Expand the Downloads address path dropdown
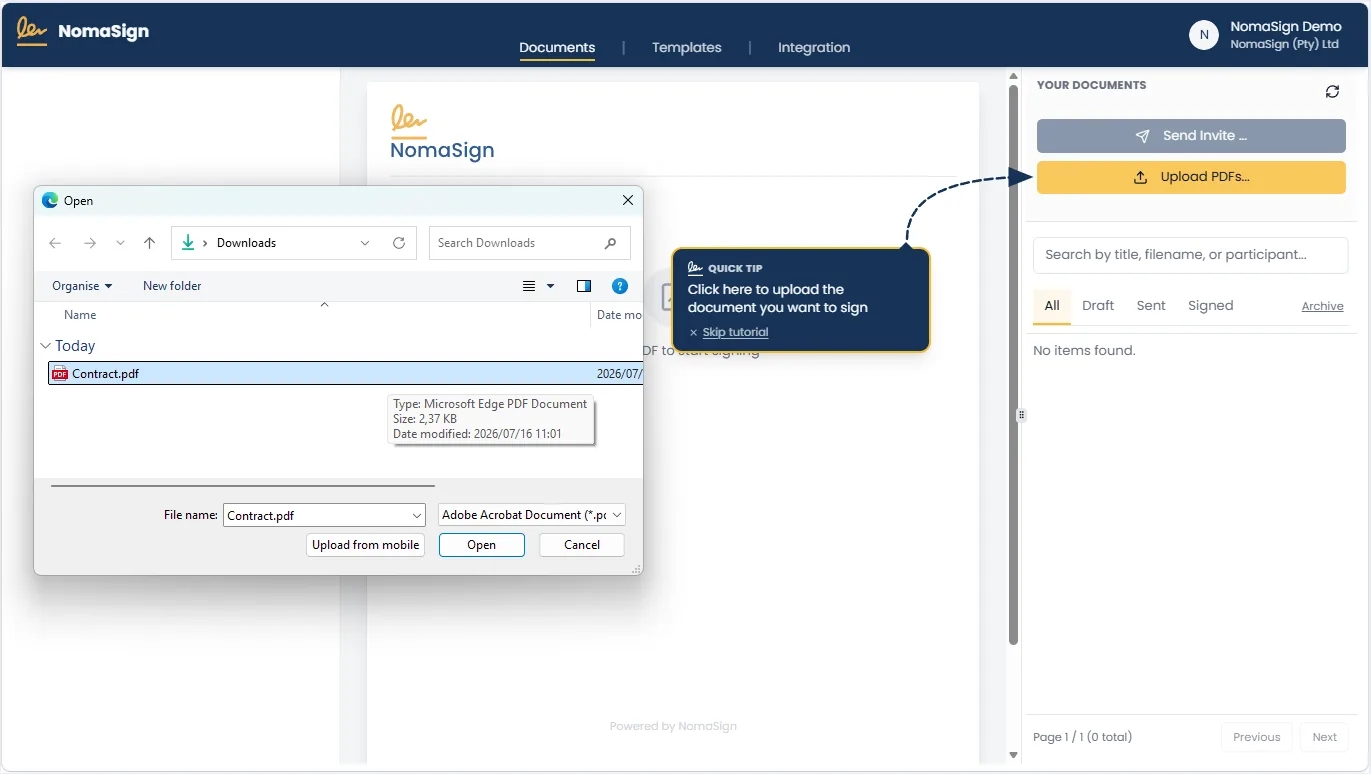1371x774 pixels. [365, 243]
